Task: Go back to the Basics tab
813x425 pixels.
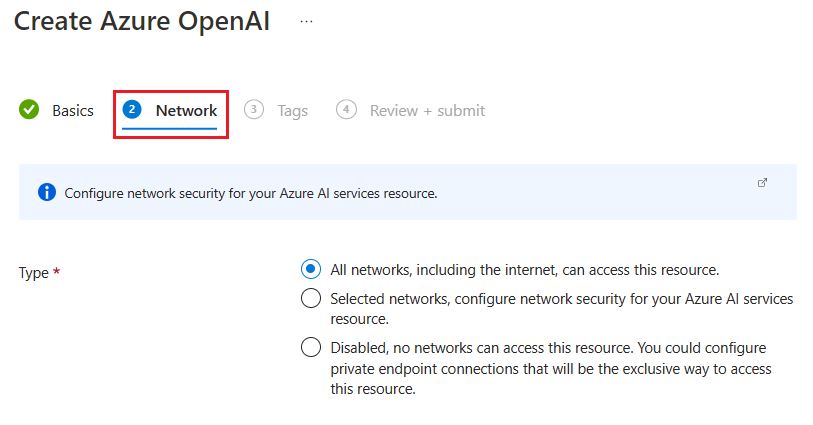Action: point(73,111)
